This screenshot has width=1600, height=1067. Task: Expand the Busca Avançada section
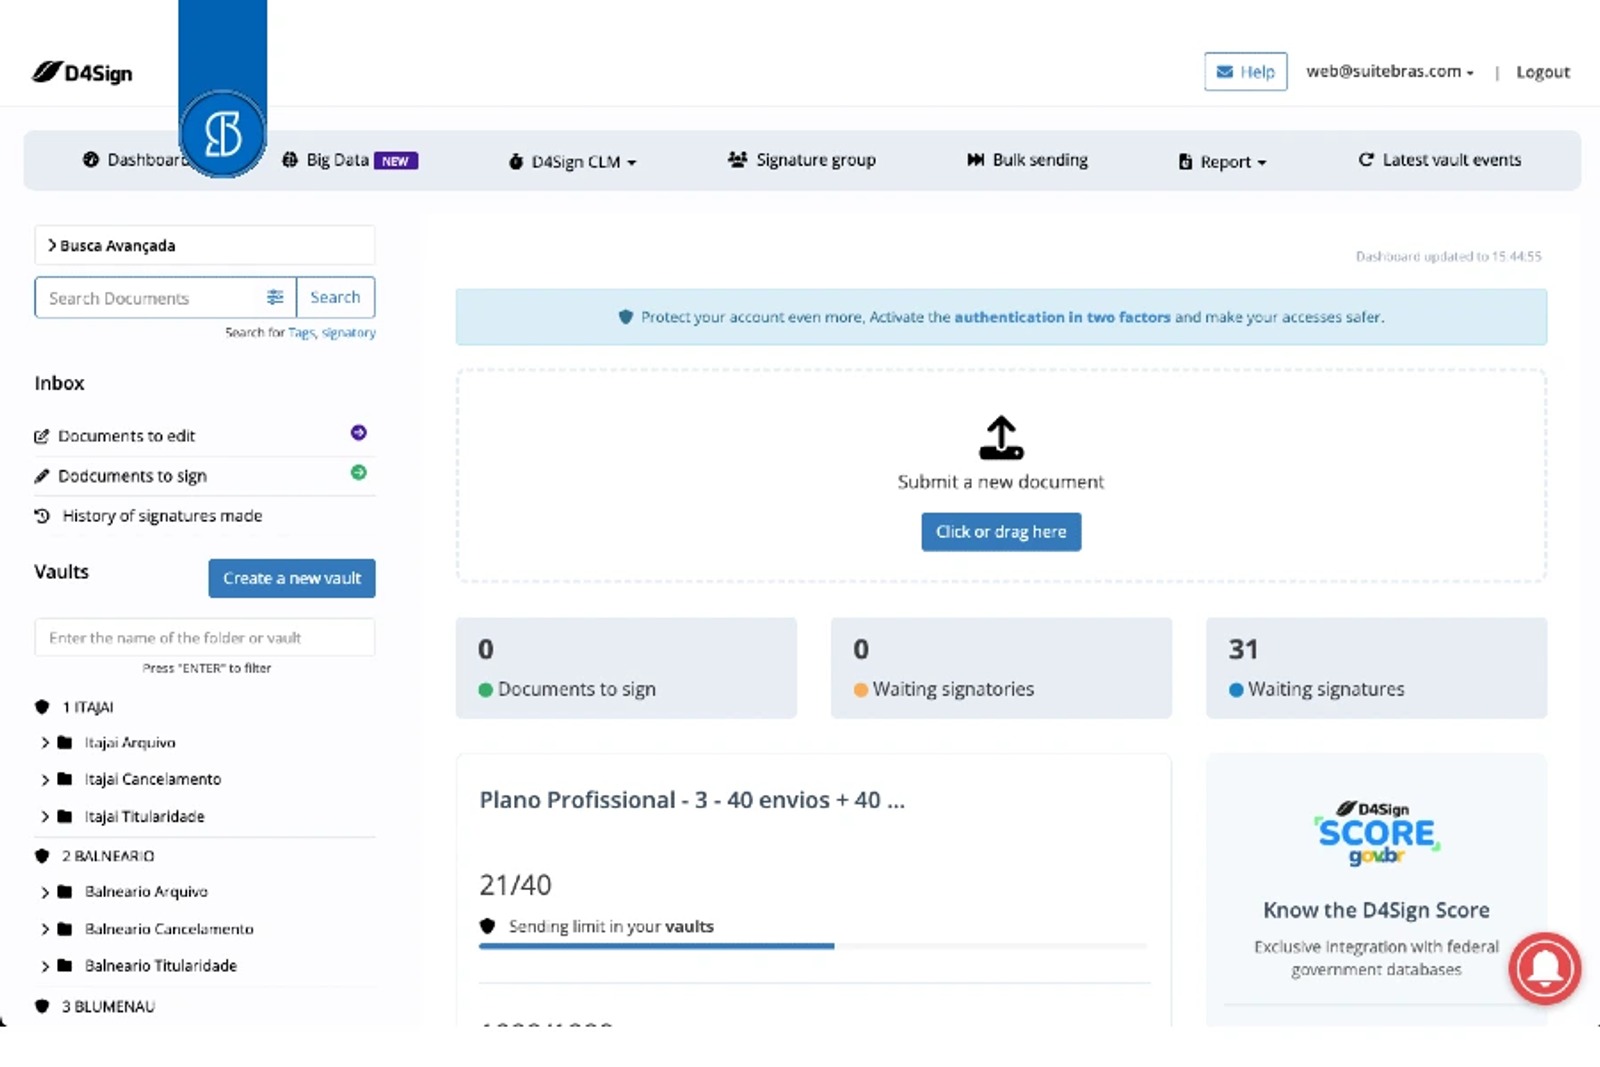point(205,245)
